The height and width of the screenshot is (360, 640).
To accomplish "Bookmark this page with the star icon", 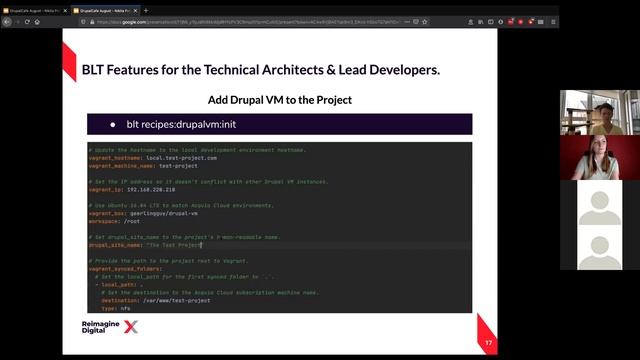I will (425, 22).
